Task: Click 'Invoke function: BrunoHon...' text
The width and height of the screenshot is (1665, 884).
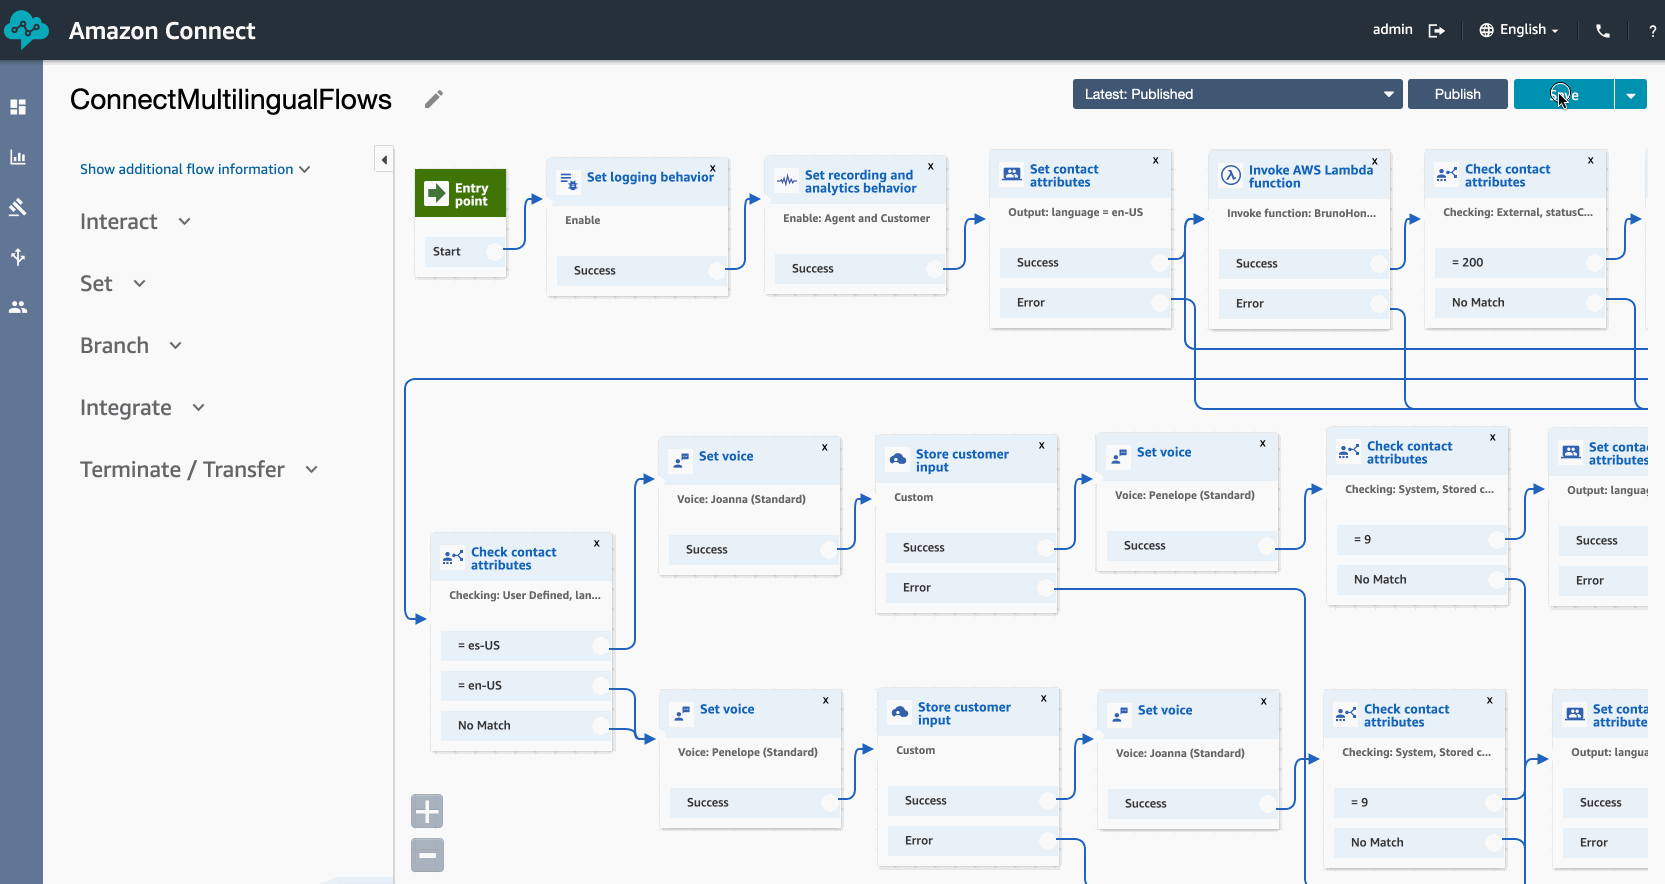Action: click(x=1301, y=213)
